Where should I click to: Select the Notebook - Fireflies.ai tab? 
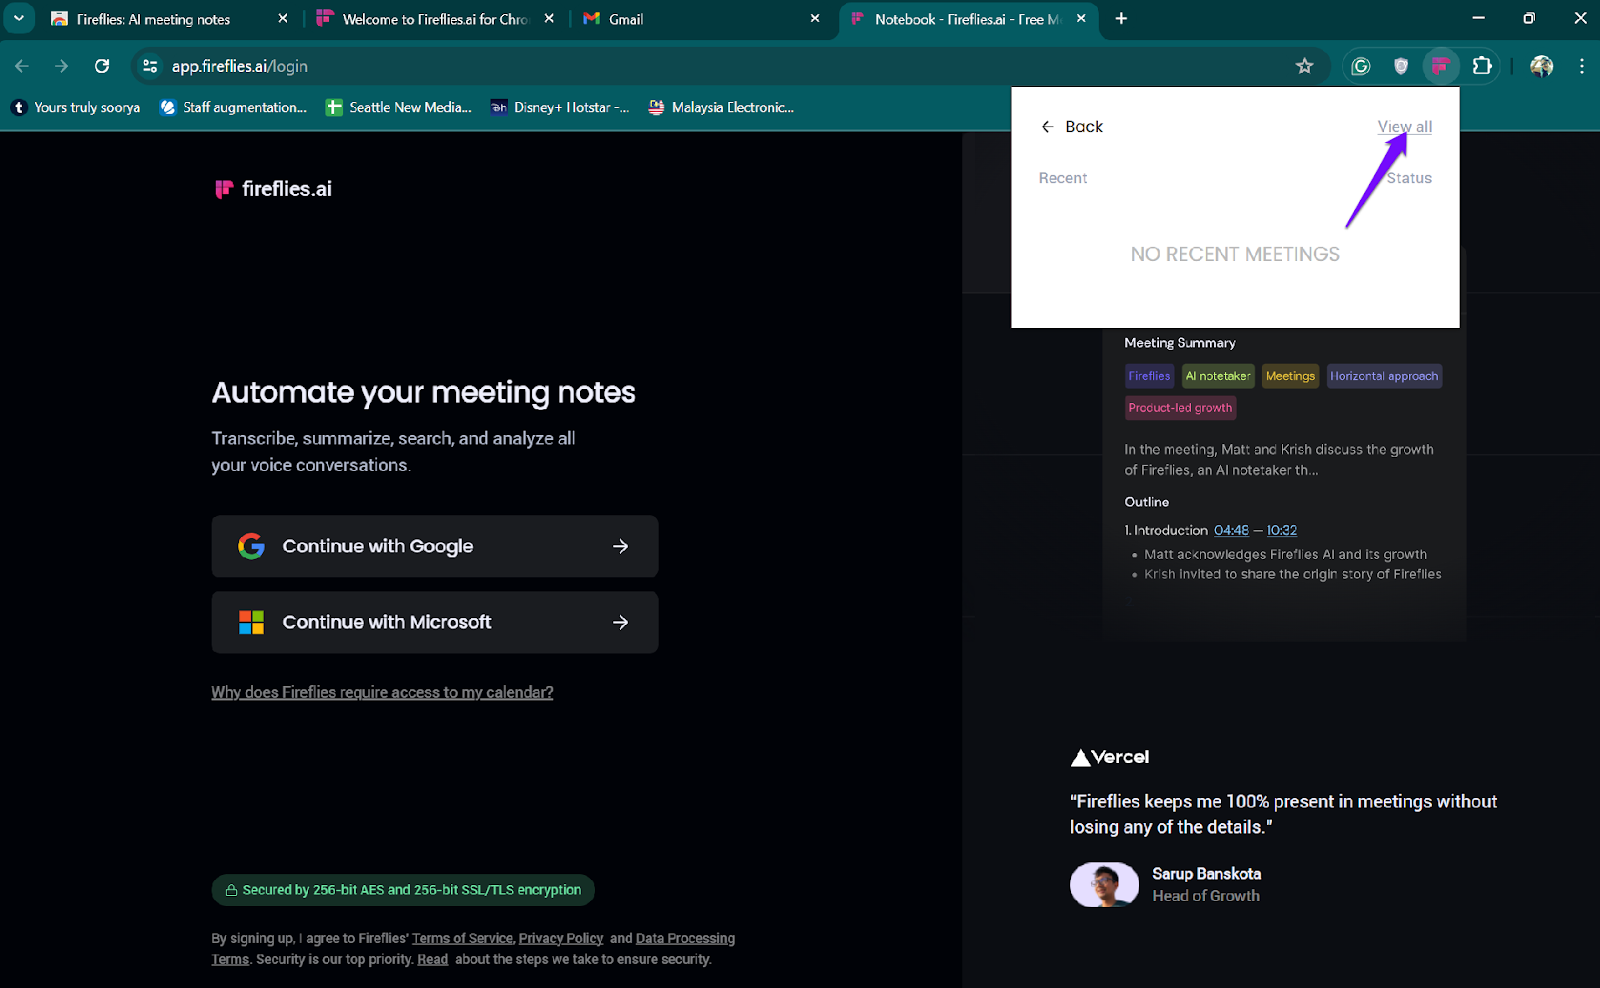click(x=966, y=19)
